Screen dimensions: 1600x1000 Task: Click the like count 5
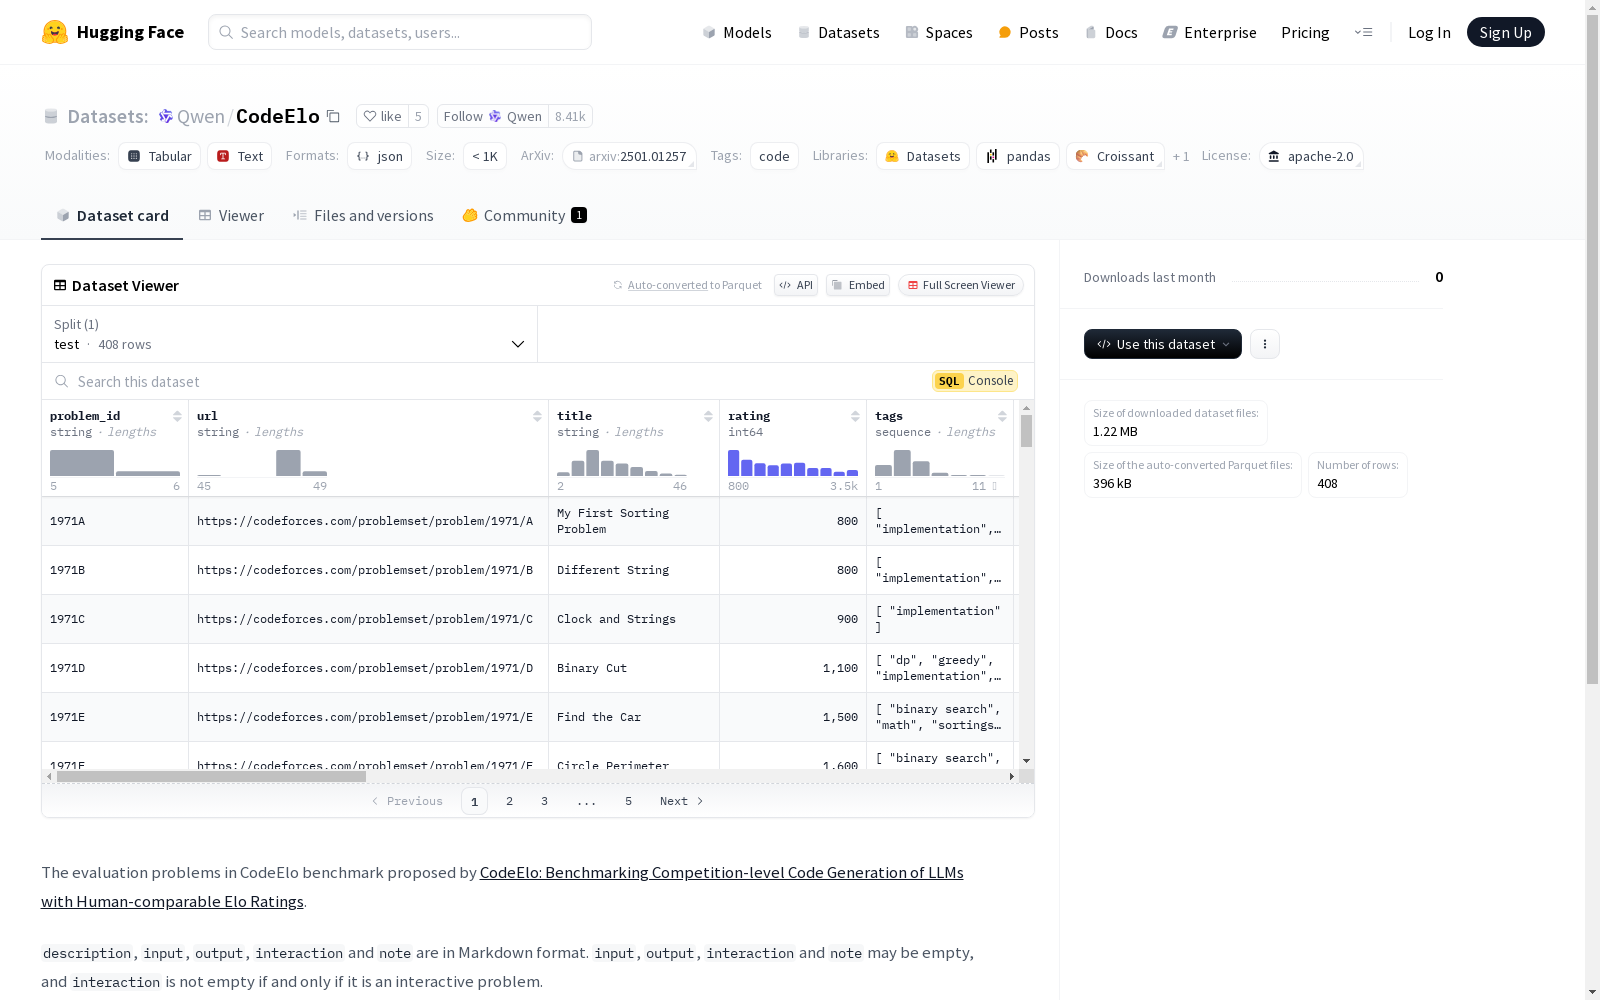click(x=418, y=116)
